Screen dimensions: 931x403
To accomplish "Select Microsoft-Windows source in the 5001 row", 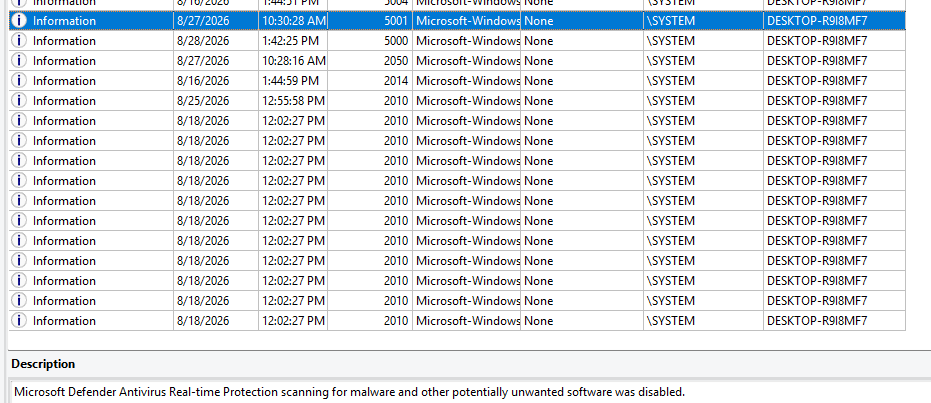I will [468, 21].
